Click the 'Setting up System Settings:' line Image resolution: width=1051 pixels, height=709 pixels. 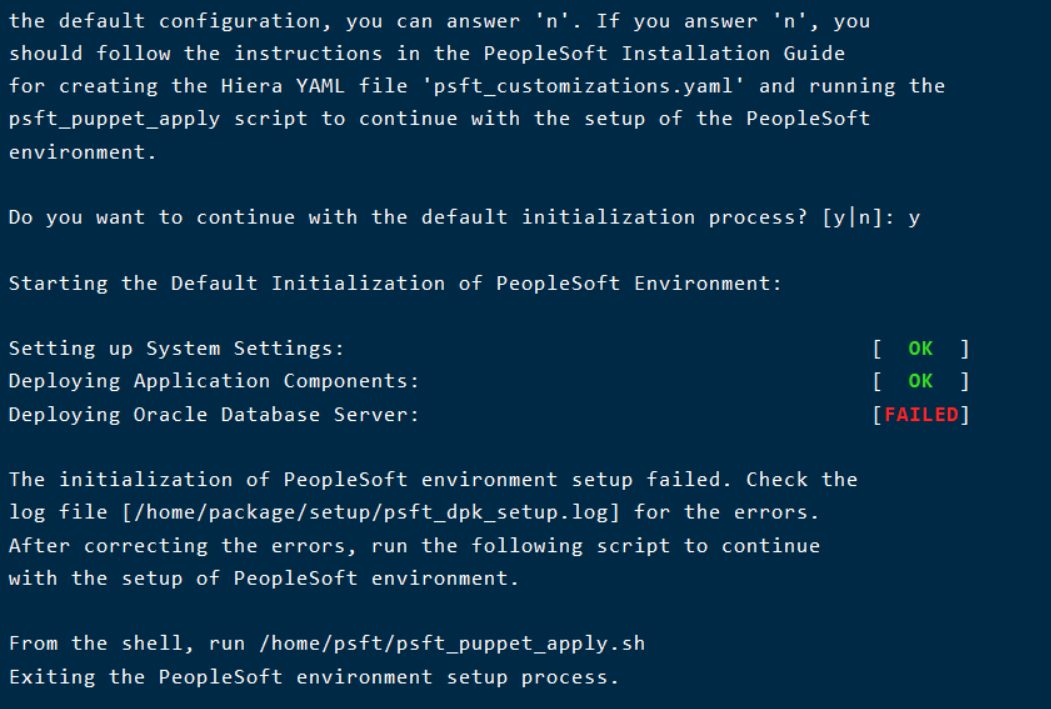click(x=176, y=348)
